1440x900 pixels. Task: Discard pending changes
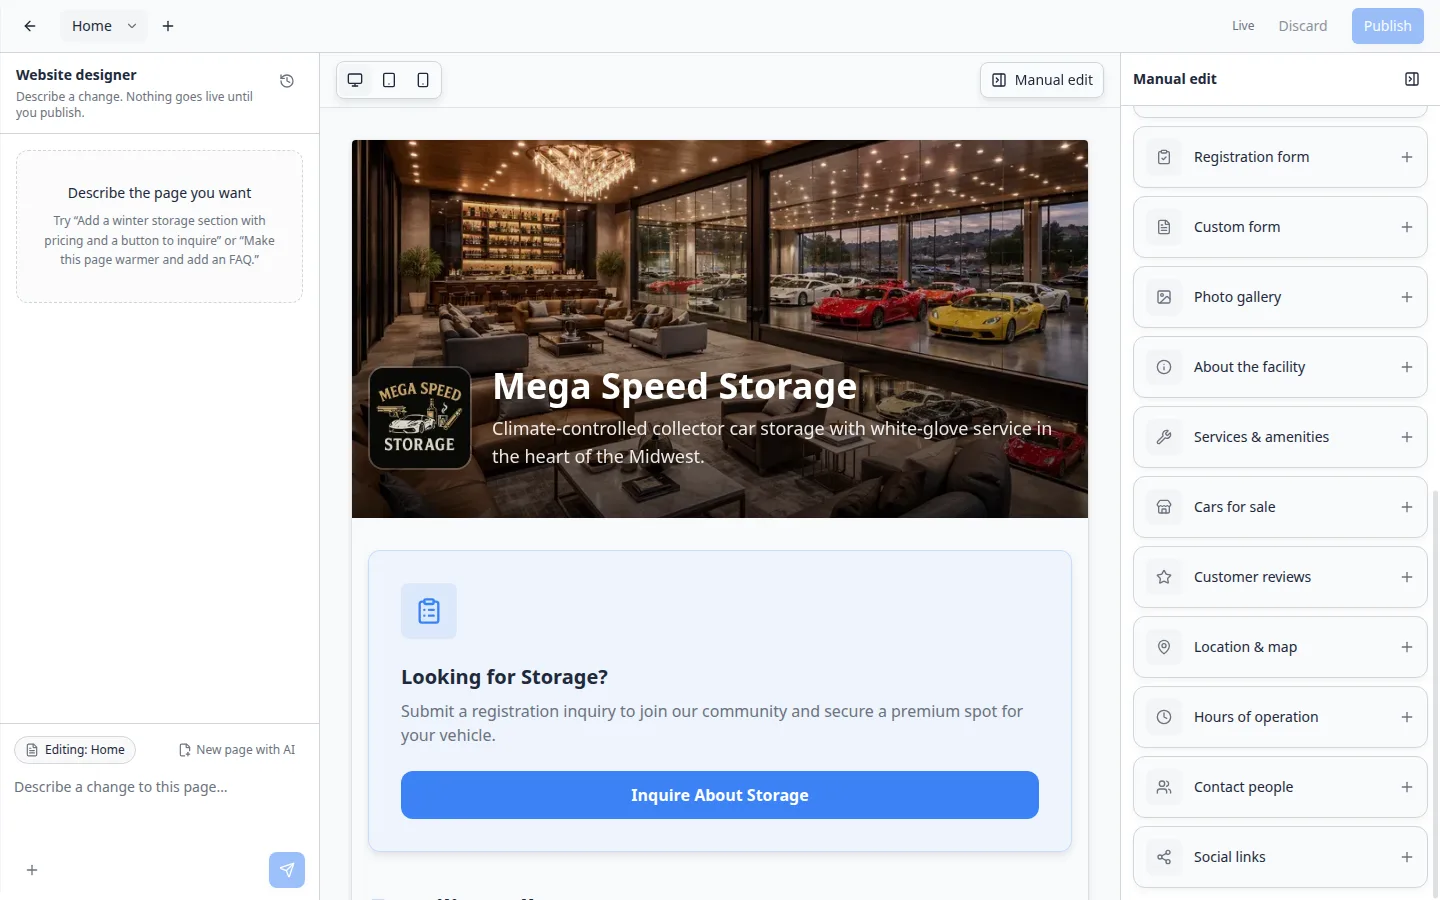point(1303,26)
